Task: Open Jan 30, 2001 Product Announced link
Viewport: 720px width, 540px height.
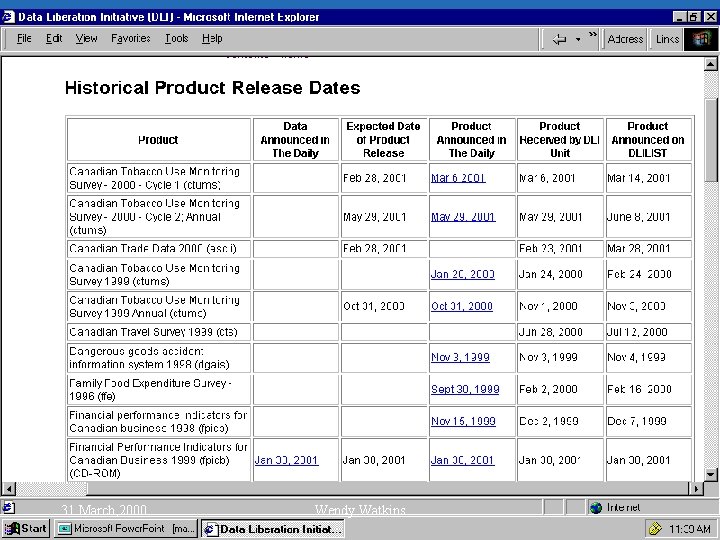Action: tap(462, 460)
